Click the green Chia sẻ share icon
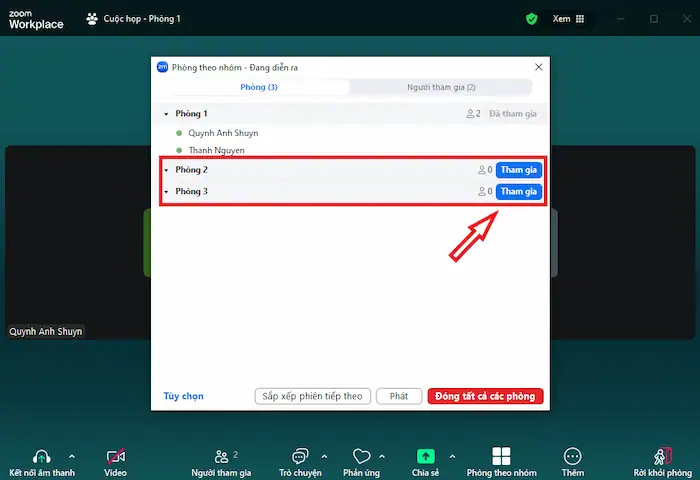This screenshot has height=480, width=700. tap(426, 456)
